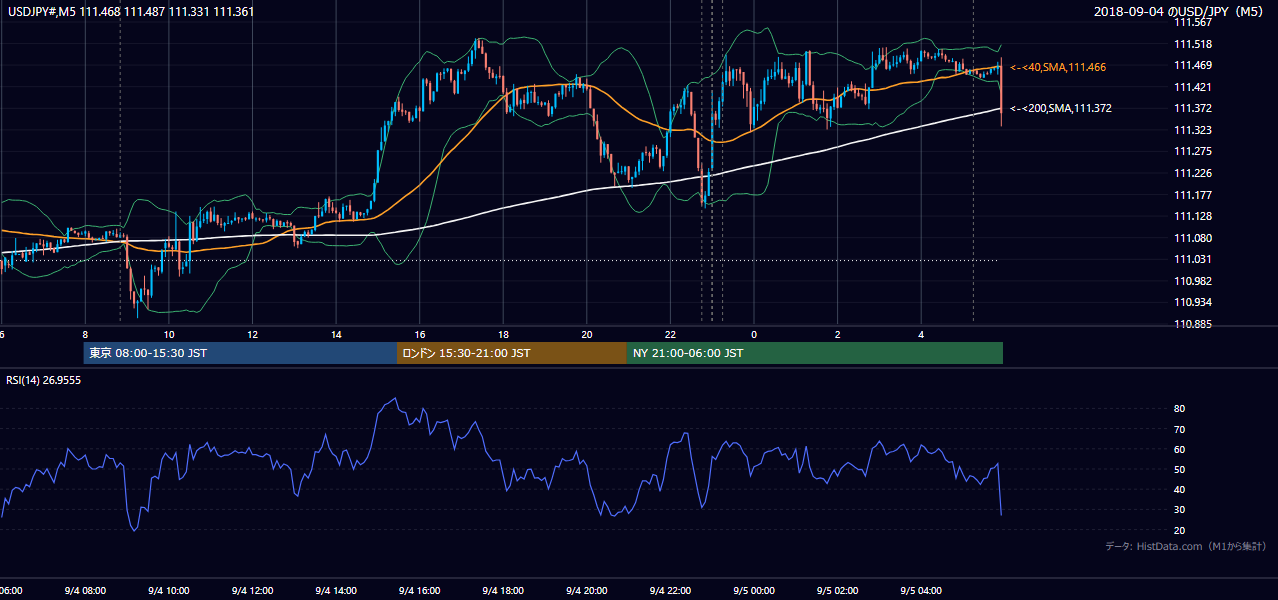Click RSI scale value 80
Viewport: 1278px width, 600px height.
click(x=1179, y=409)
